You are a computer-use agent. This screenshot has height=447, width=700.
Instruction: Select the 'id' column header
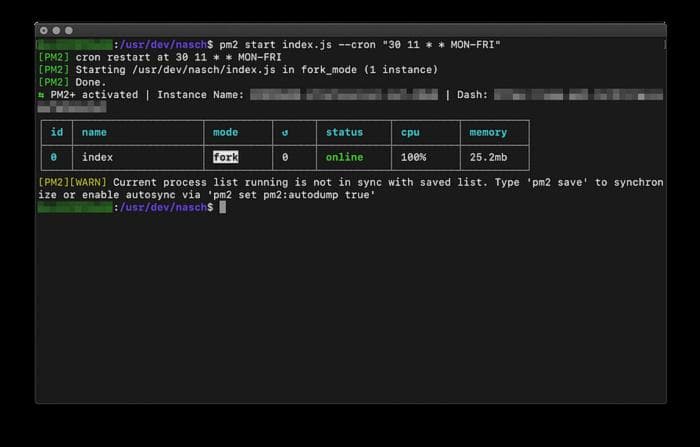click(x=57, y=132)
